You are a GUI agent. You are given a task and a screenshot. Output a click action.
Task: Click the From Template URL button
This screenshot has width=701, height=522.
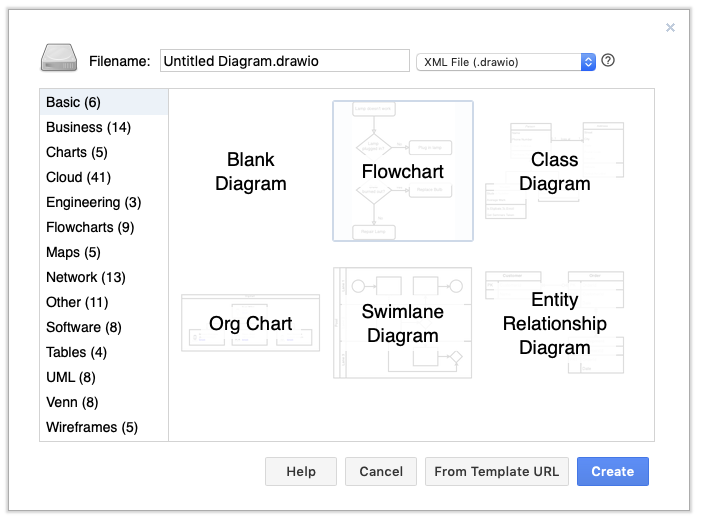(497, 471)
